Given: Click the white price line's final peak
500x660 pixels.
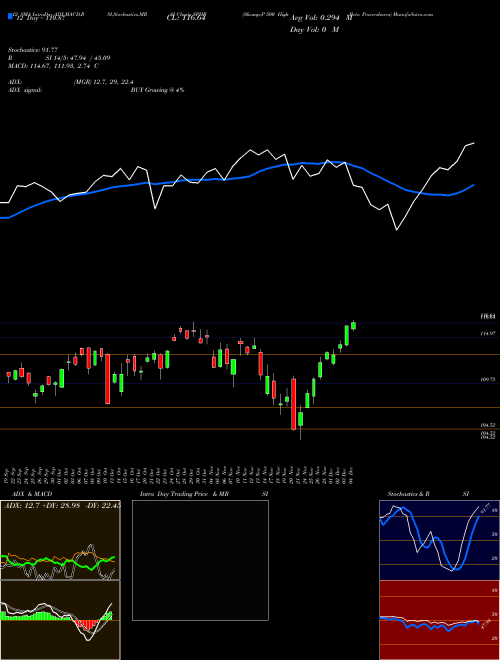Looking at the screenshot, I should pyautogui.click(x=474, y=143).
